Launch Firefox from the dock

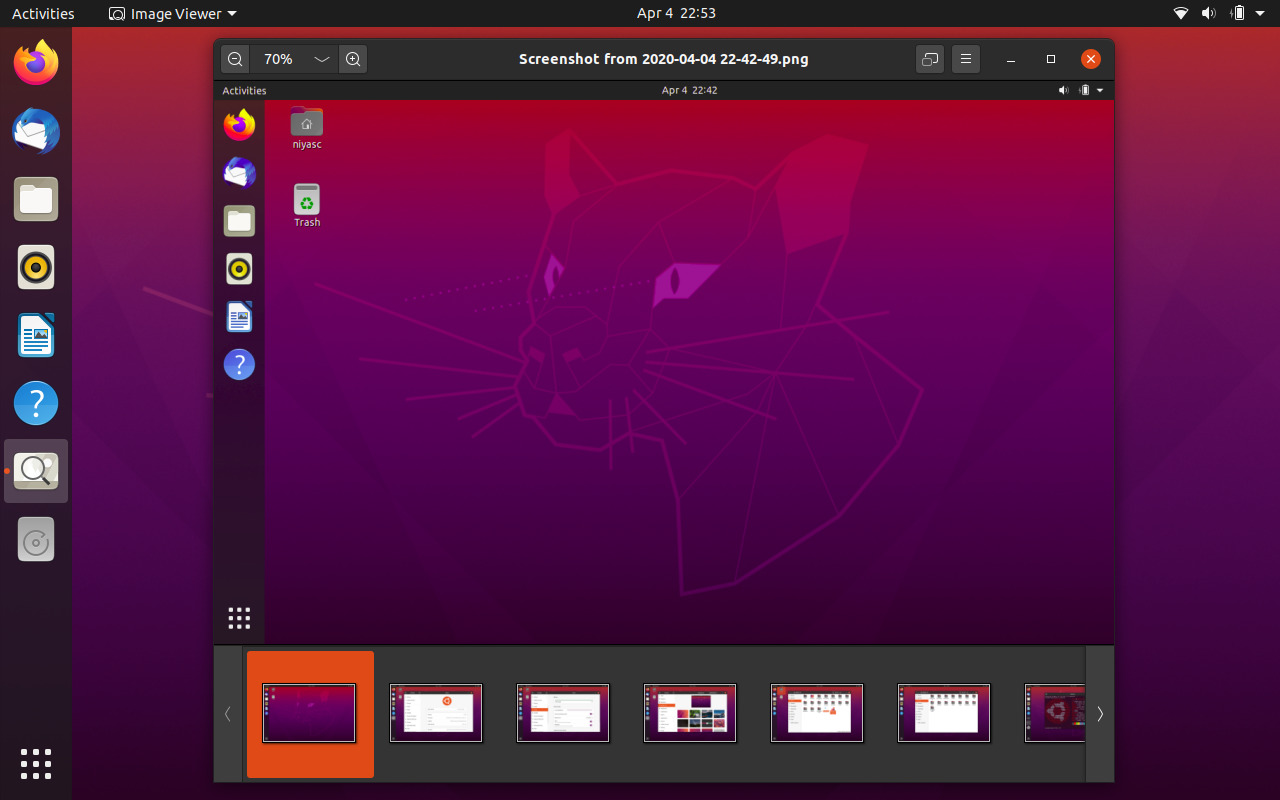(35, 63)
